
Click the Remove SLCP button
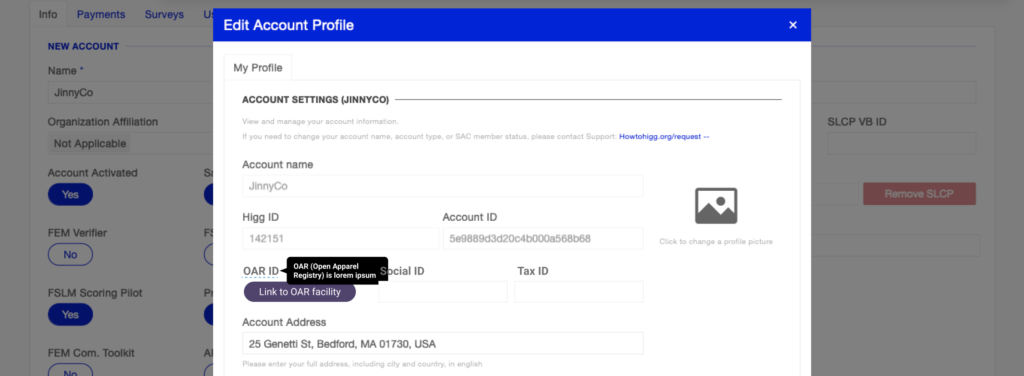pos(920,194)
